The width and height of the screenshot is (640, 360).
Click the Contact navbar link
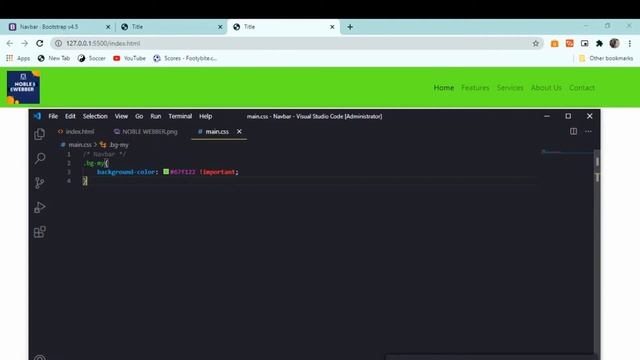pyautogui.click(x=582, y=88)
